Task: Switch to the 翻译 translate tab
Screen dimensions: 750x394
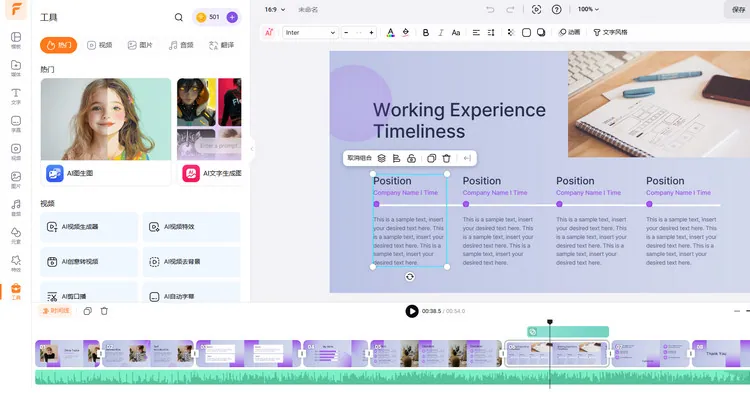Action: point(221,45)
